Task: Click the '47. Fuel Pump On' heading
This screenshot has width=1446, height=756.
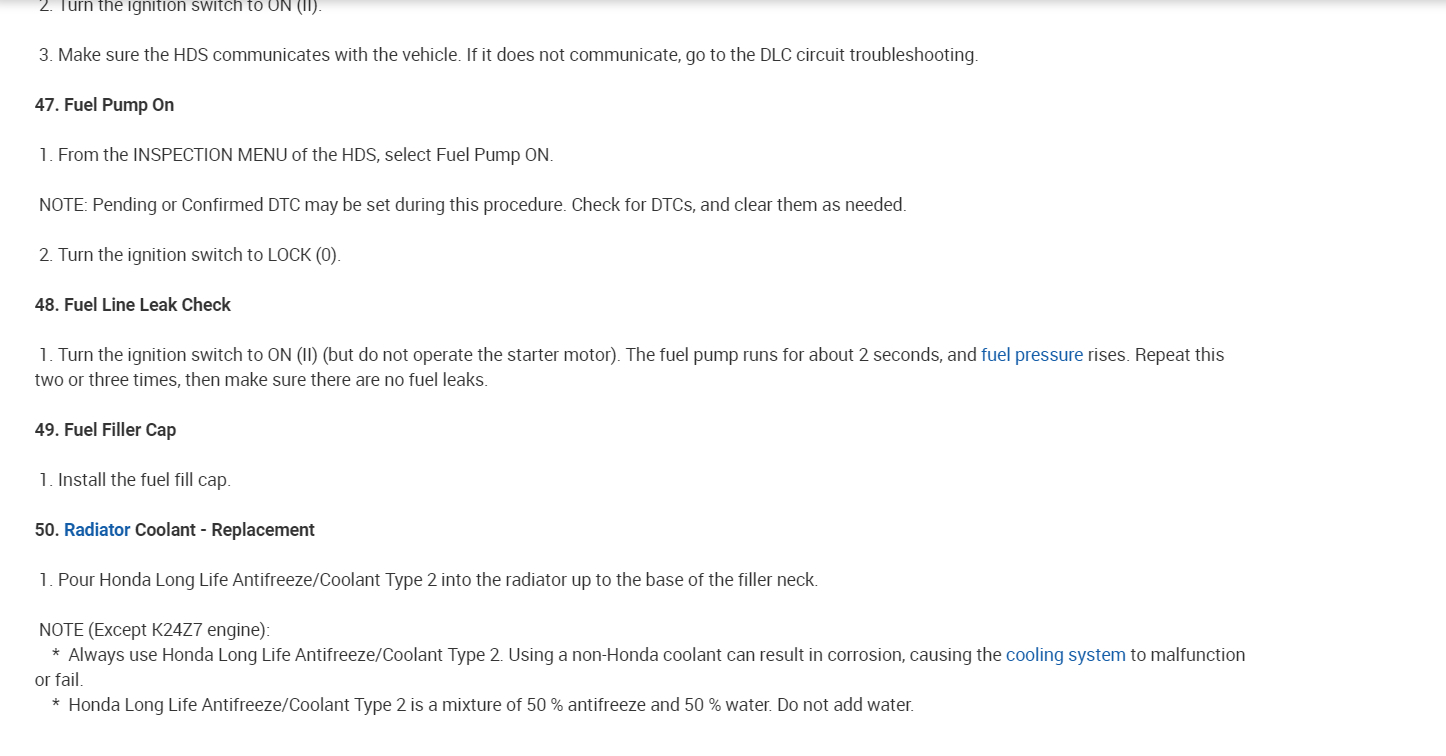Action: 104,105
